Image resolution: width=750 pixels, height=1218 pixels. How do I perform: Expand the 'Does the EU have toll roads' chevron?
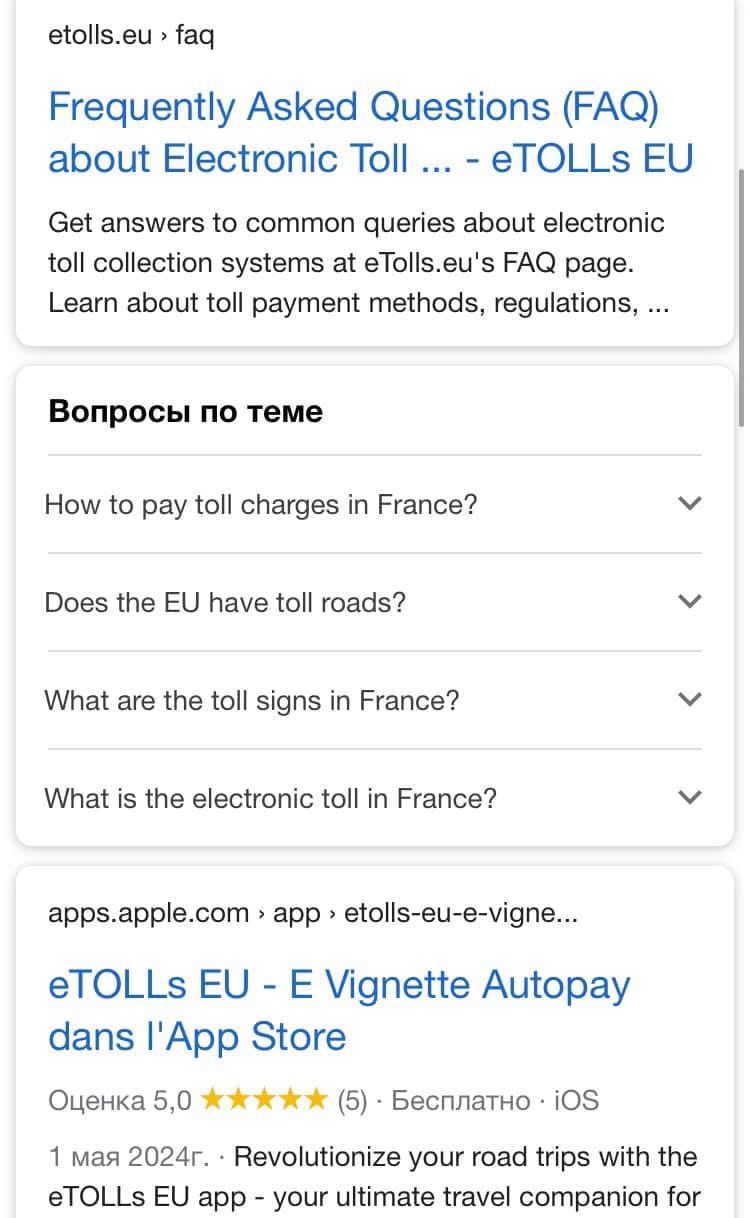[690, 601]
